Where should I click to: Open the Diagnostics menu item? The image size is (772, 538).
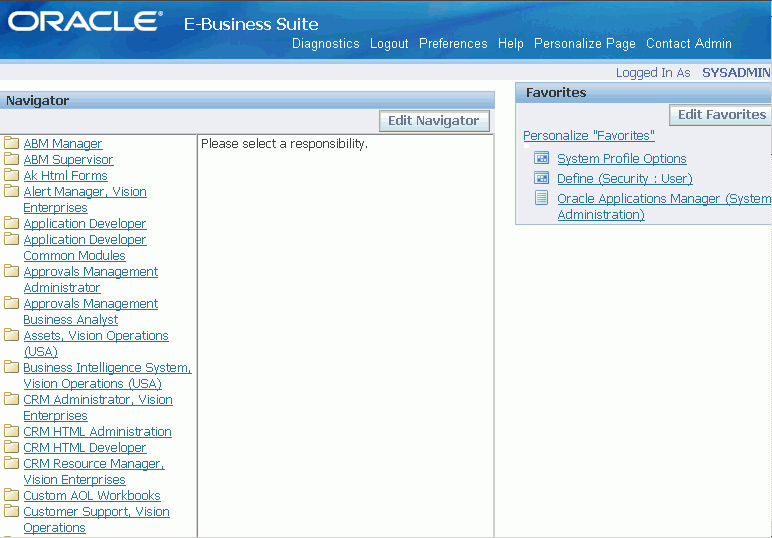[325, 44]
